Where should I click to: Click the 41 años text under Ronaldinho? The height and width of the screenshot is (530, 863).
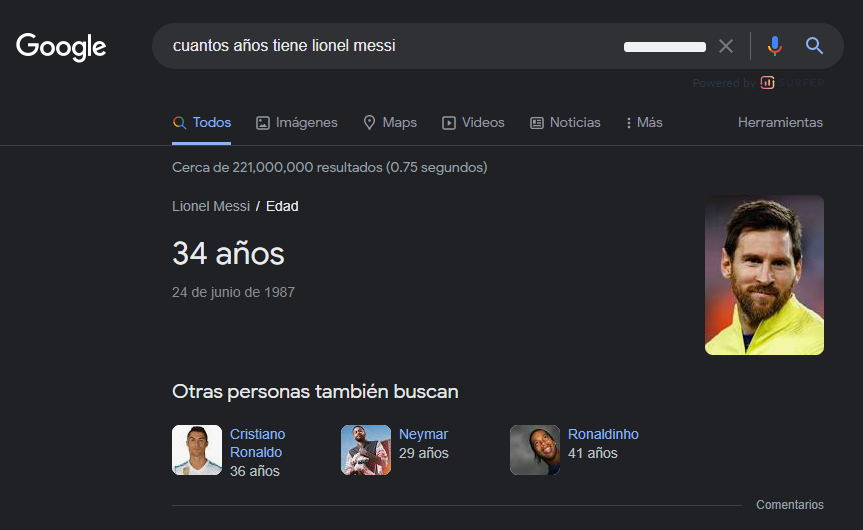pyautogui.click(x=592, y=453)
